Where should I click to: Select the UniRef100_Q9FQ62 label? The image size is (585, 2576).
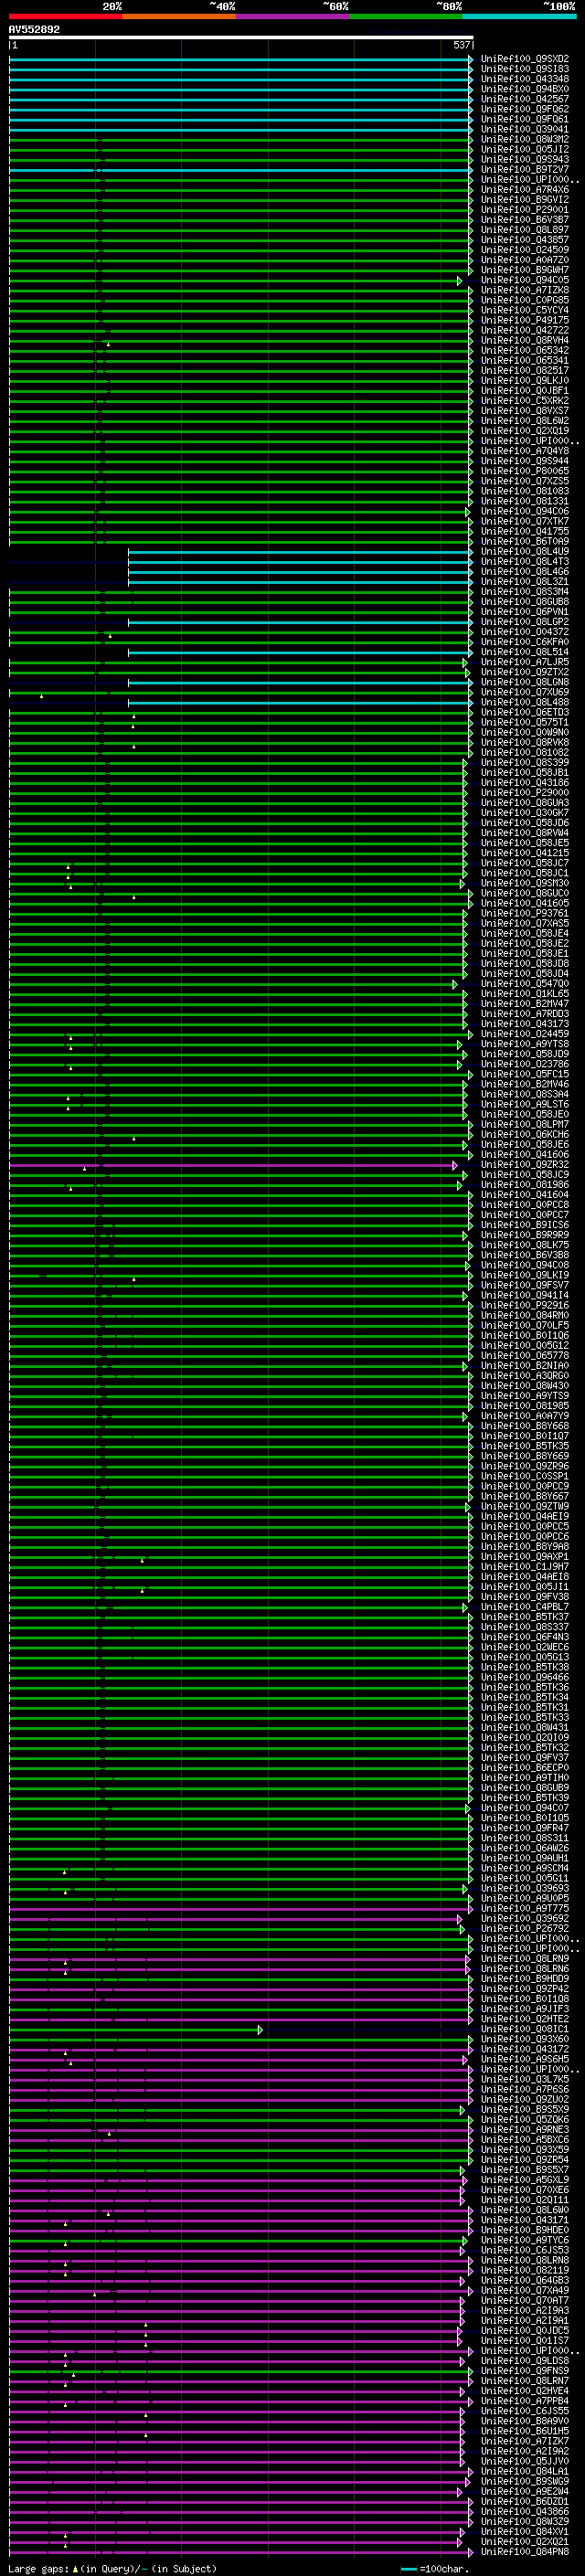click(x=525, y=109)
